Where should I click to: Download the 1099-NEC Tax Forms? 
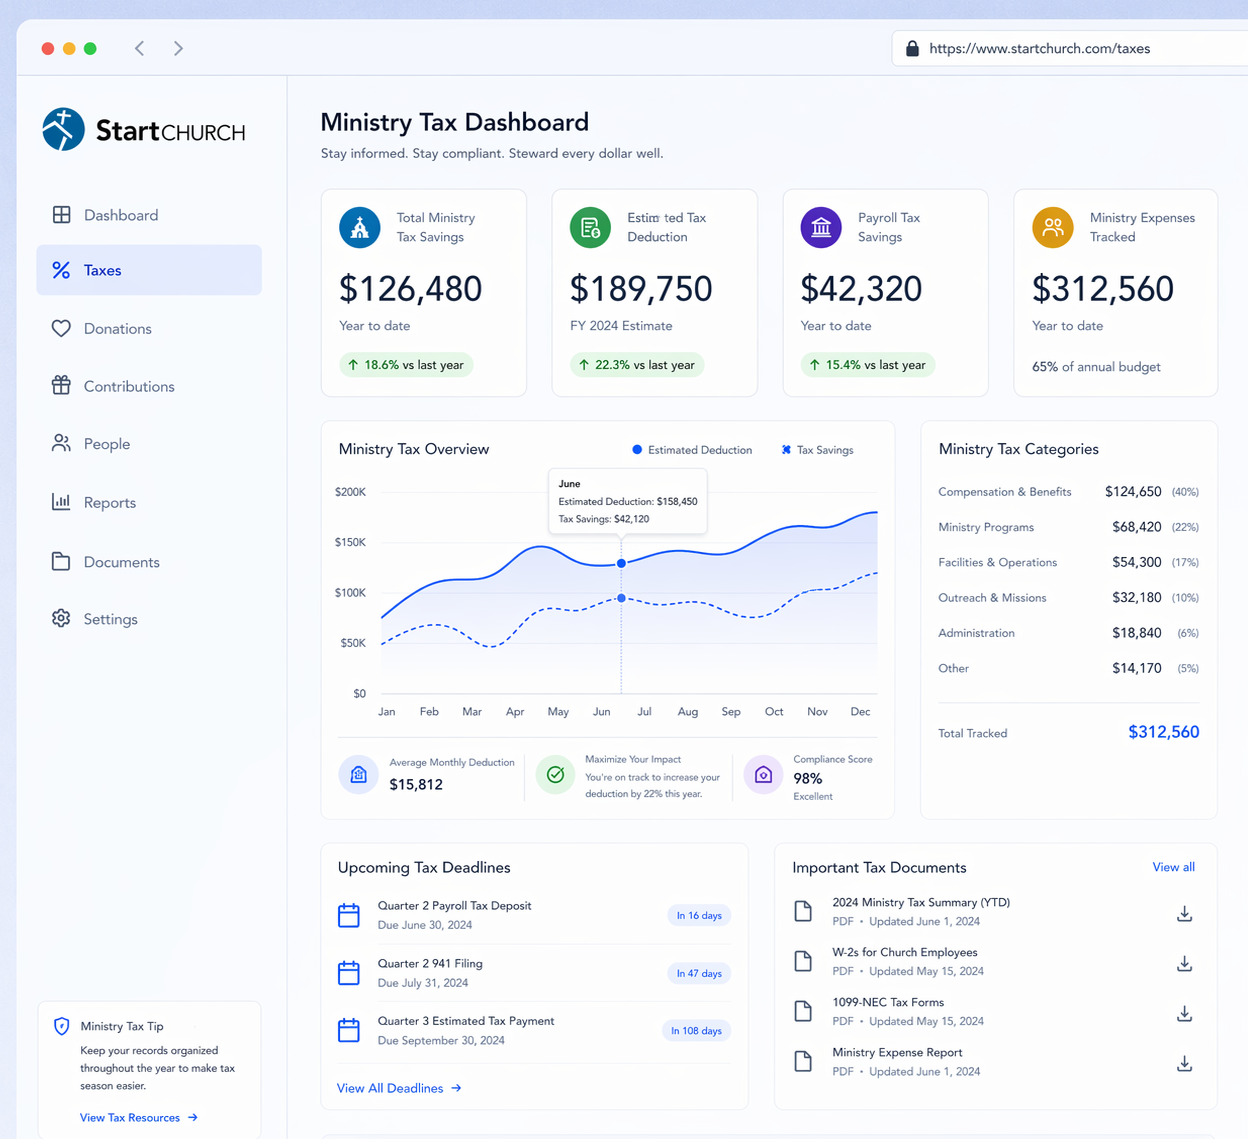tap(1184, 1013)
